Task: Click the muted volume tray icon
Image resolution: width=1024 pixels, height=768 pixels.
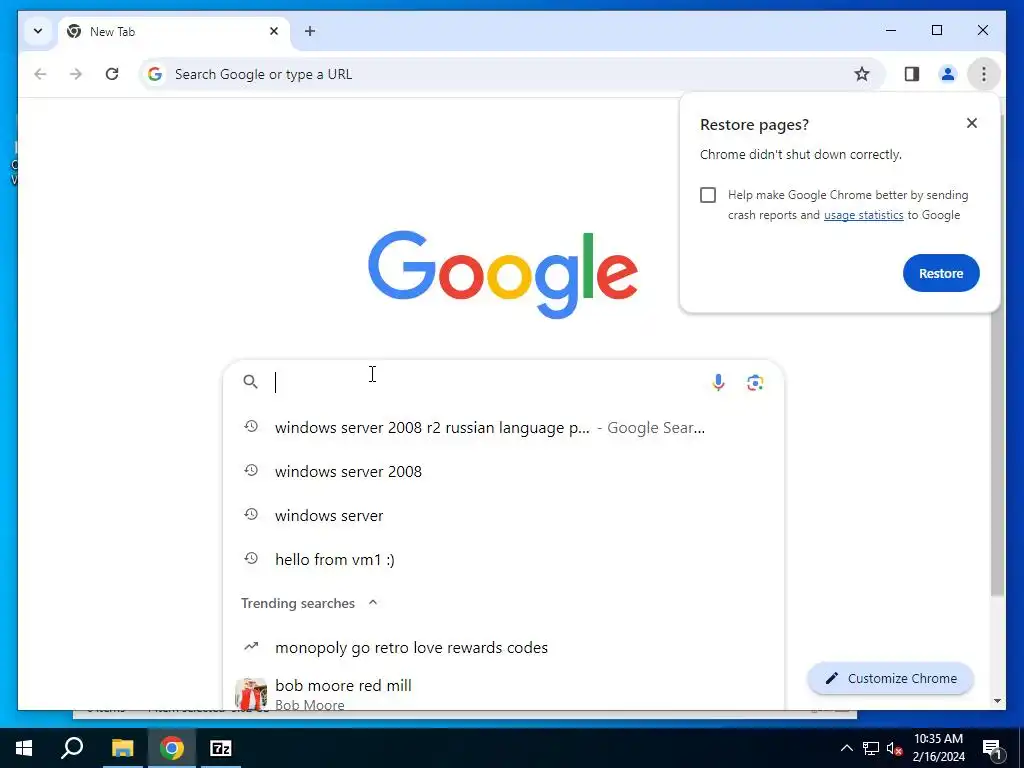Action: point(895,748)
